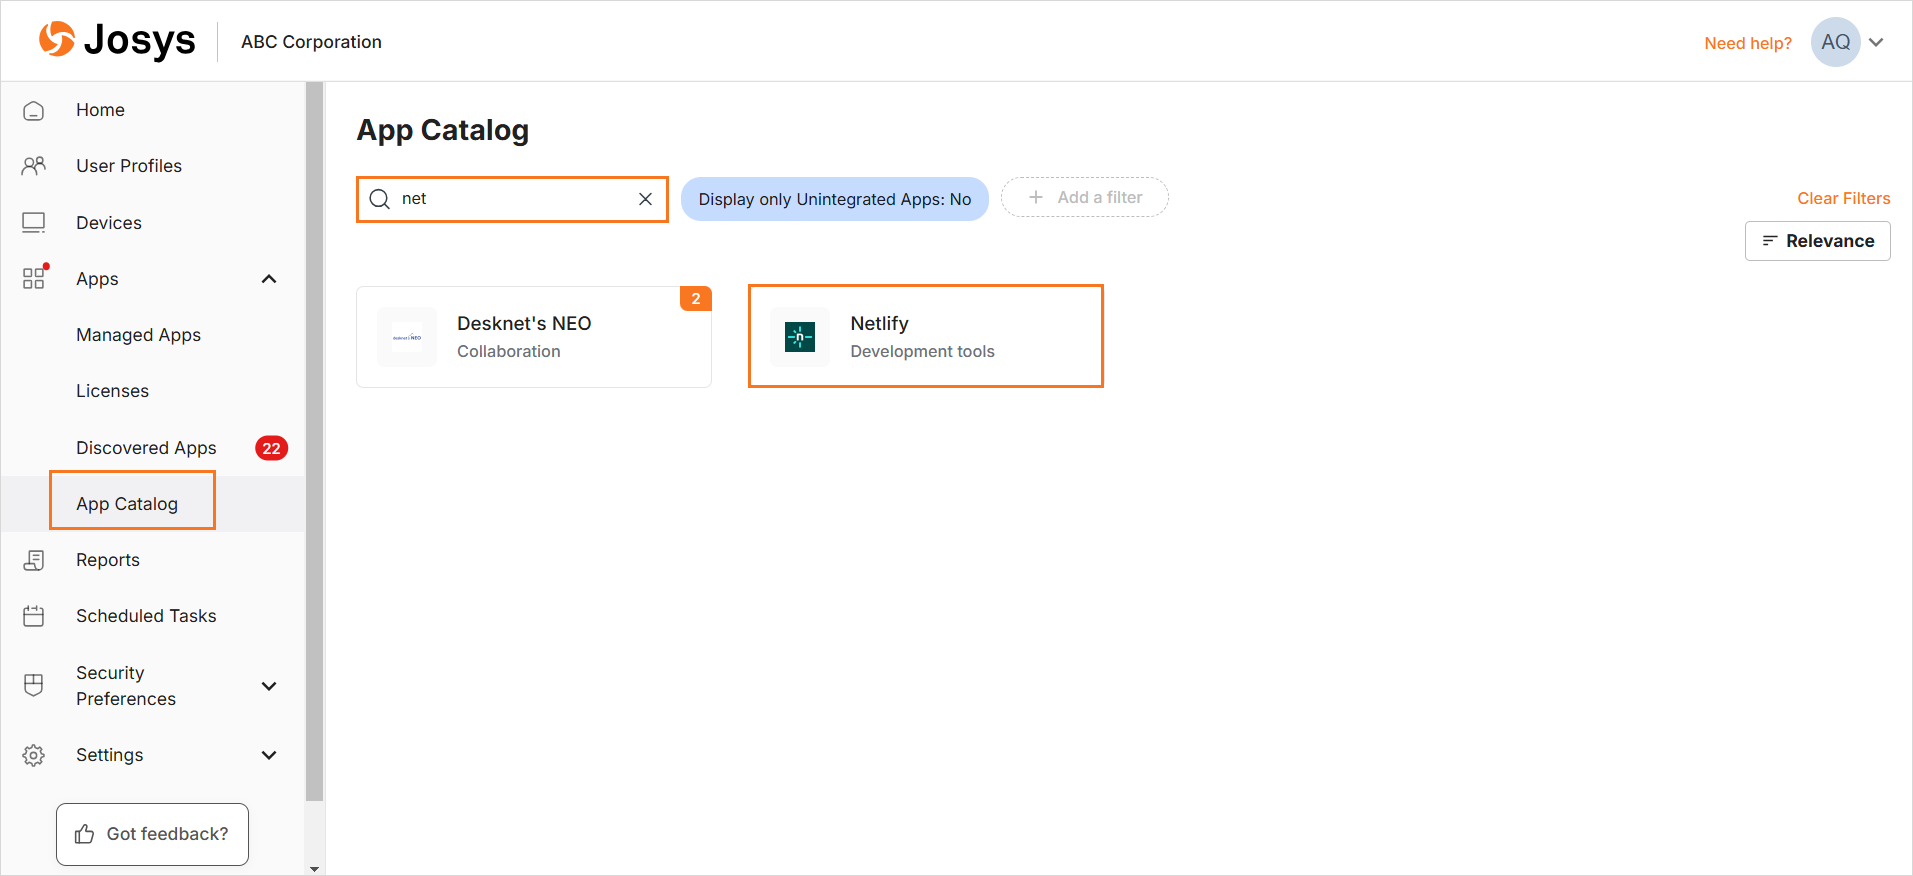Click the User Profiles people icon
The image size is (1913, 876).
coord(34,166)
